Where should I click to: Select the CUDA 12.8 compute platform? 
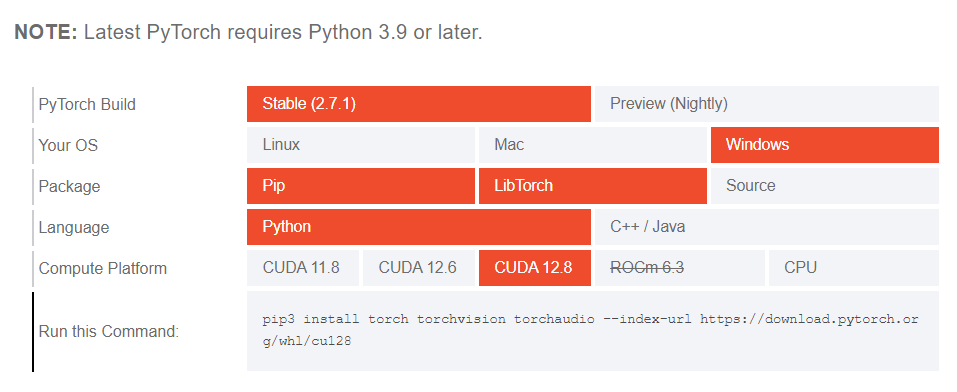point(535,267)
